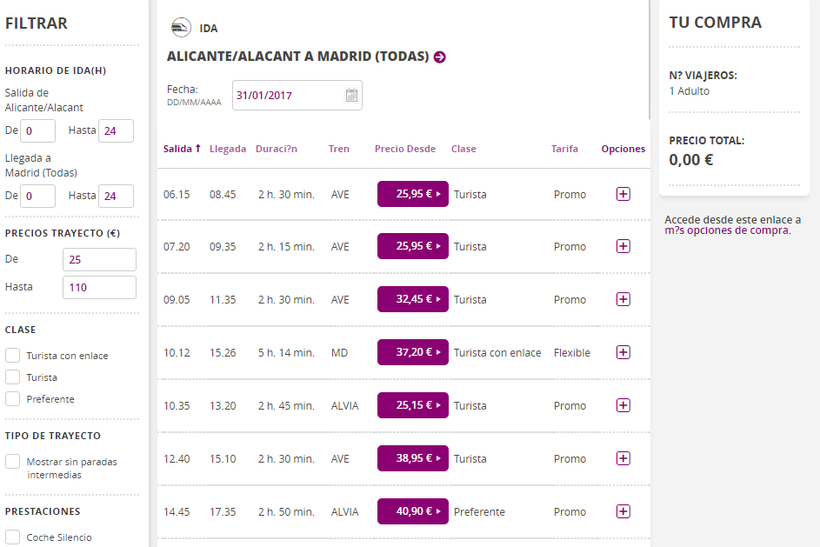
Task: Click plus icon for 14.45 ALVIA train
Action: pos(623,511)
